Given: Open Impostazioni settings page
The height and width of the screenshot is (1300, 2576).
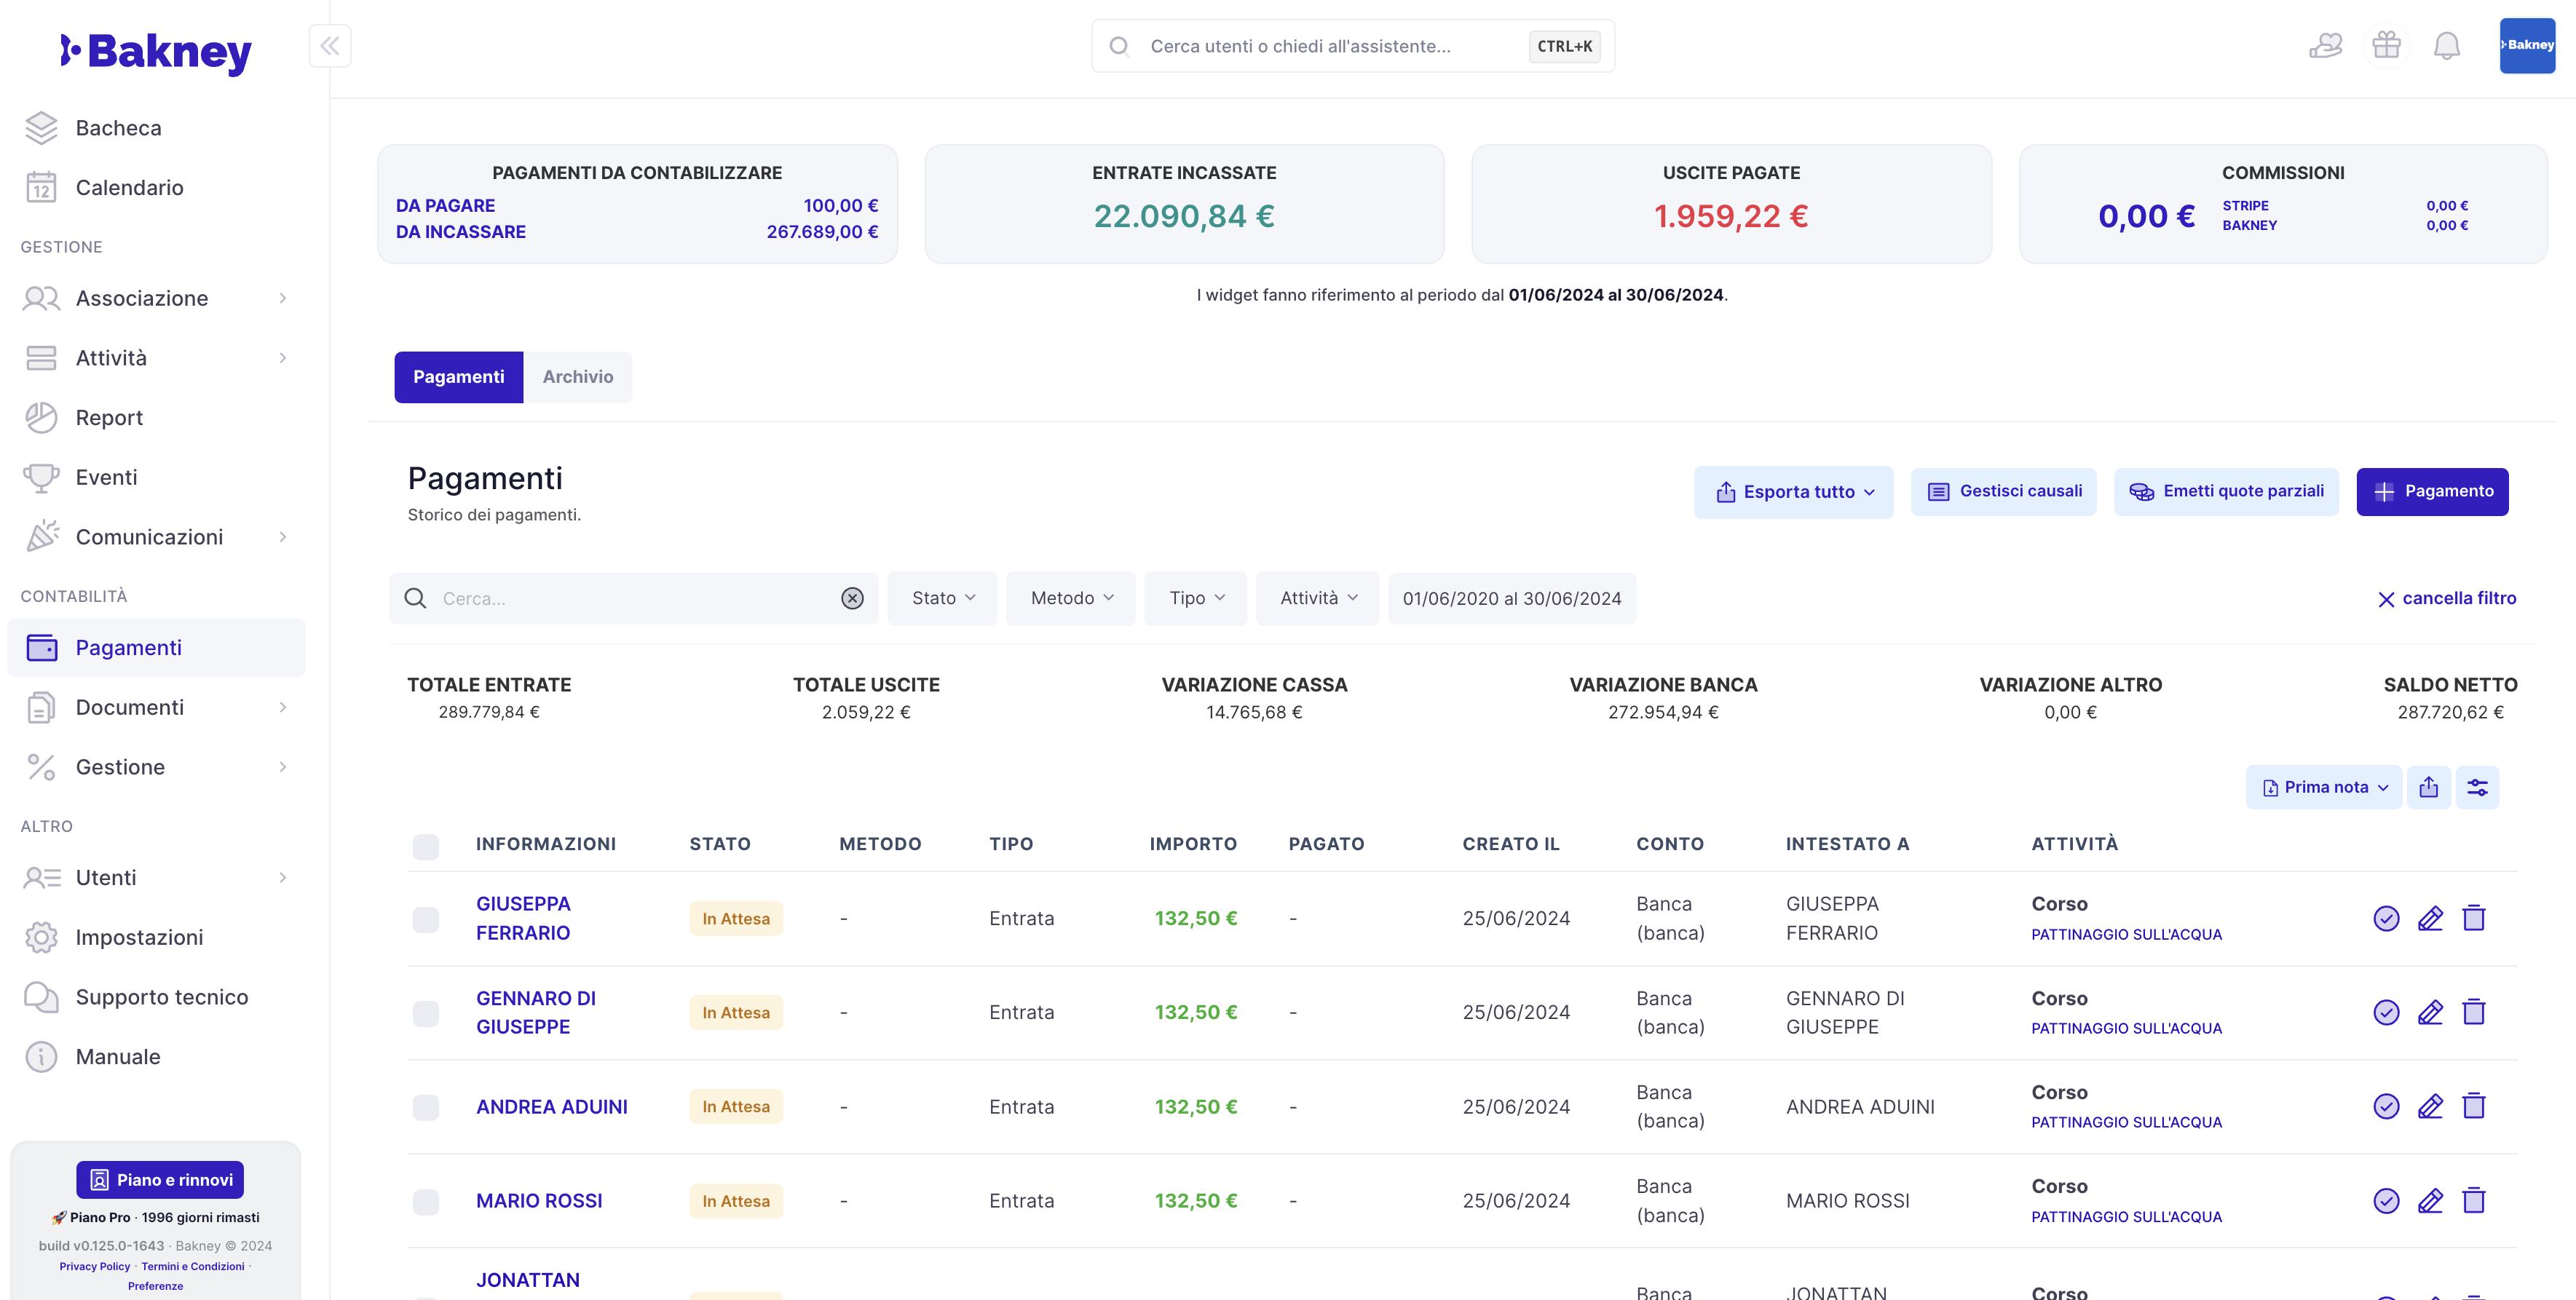Looking at the screenshot, I should [x=156, y=937].
